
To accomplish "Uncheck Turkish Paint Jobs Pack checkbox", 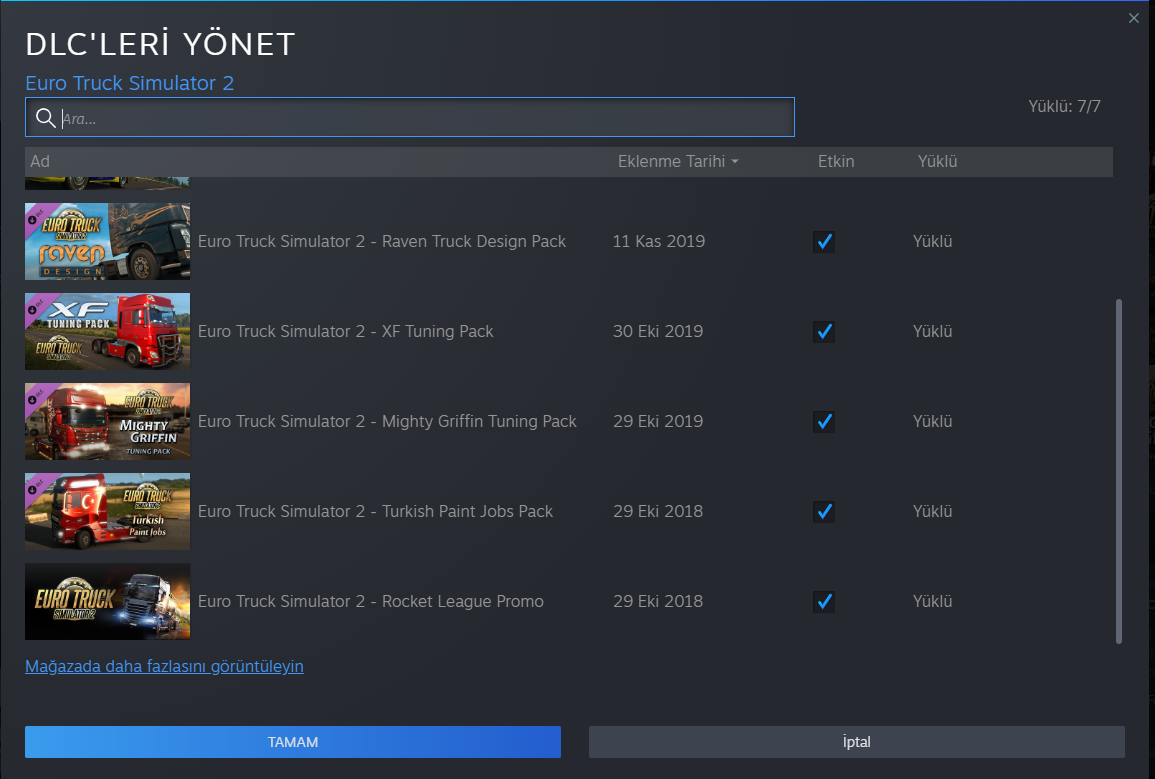I will [x=824, y=511].
